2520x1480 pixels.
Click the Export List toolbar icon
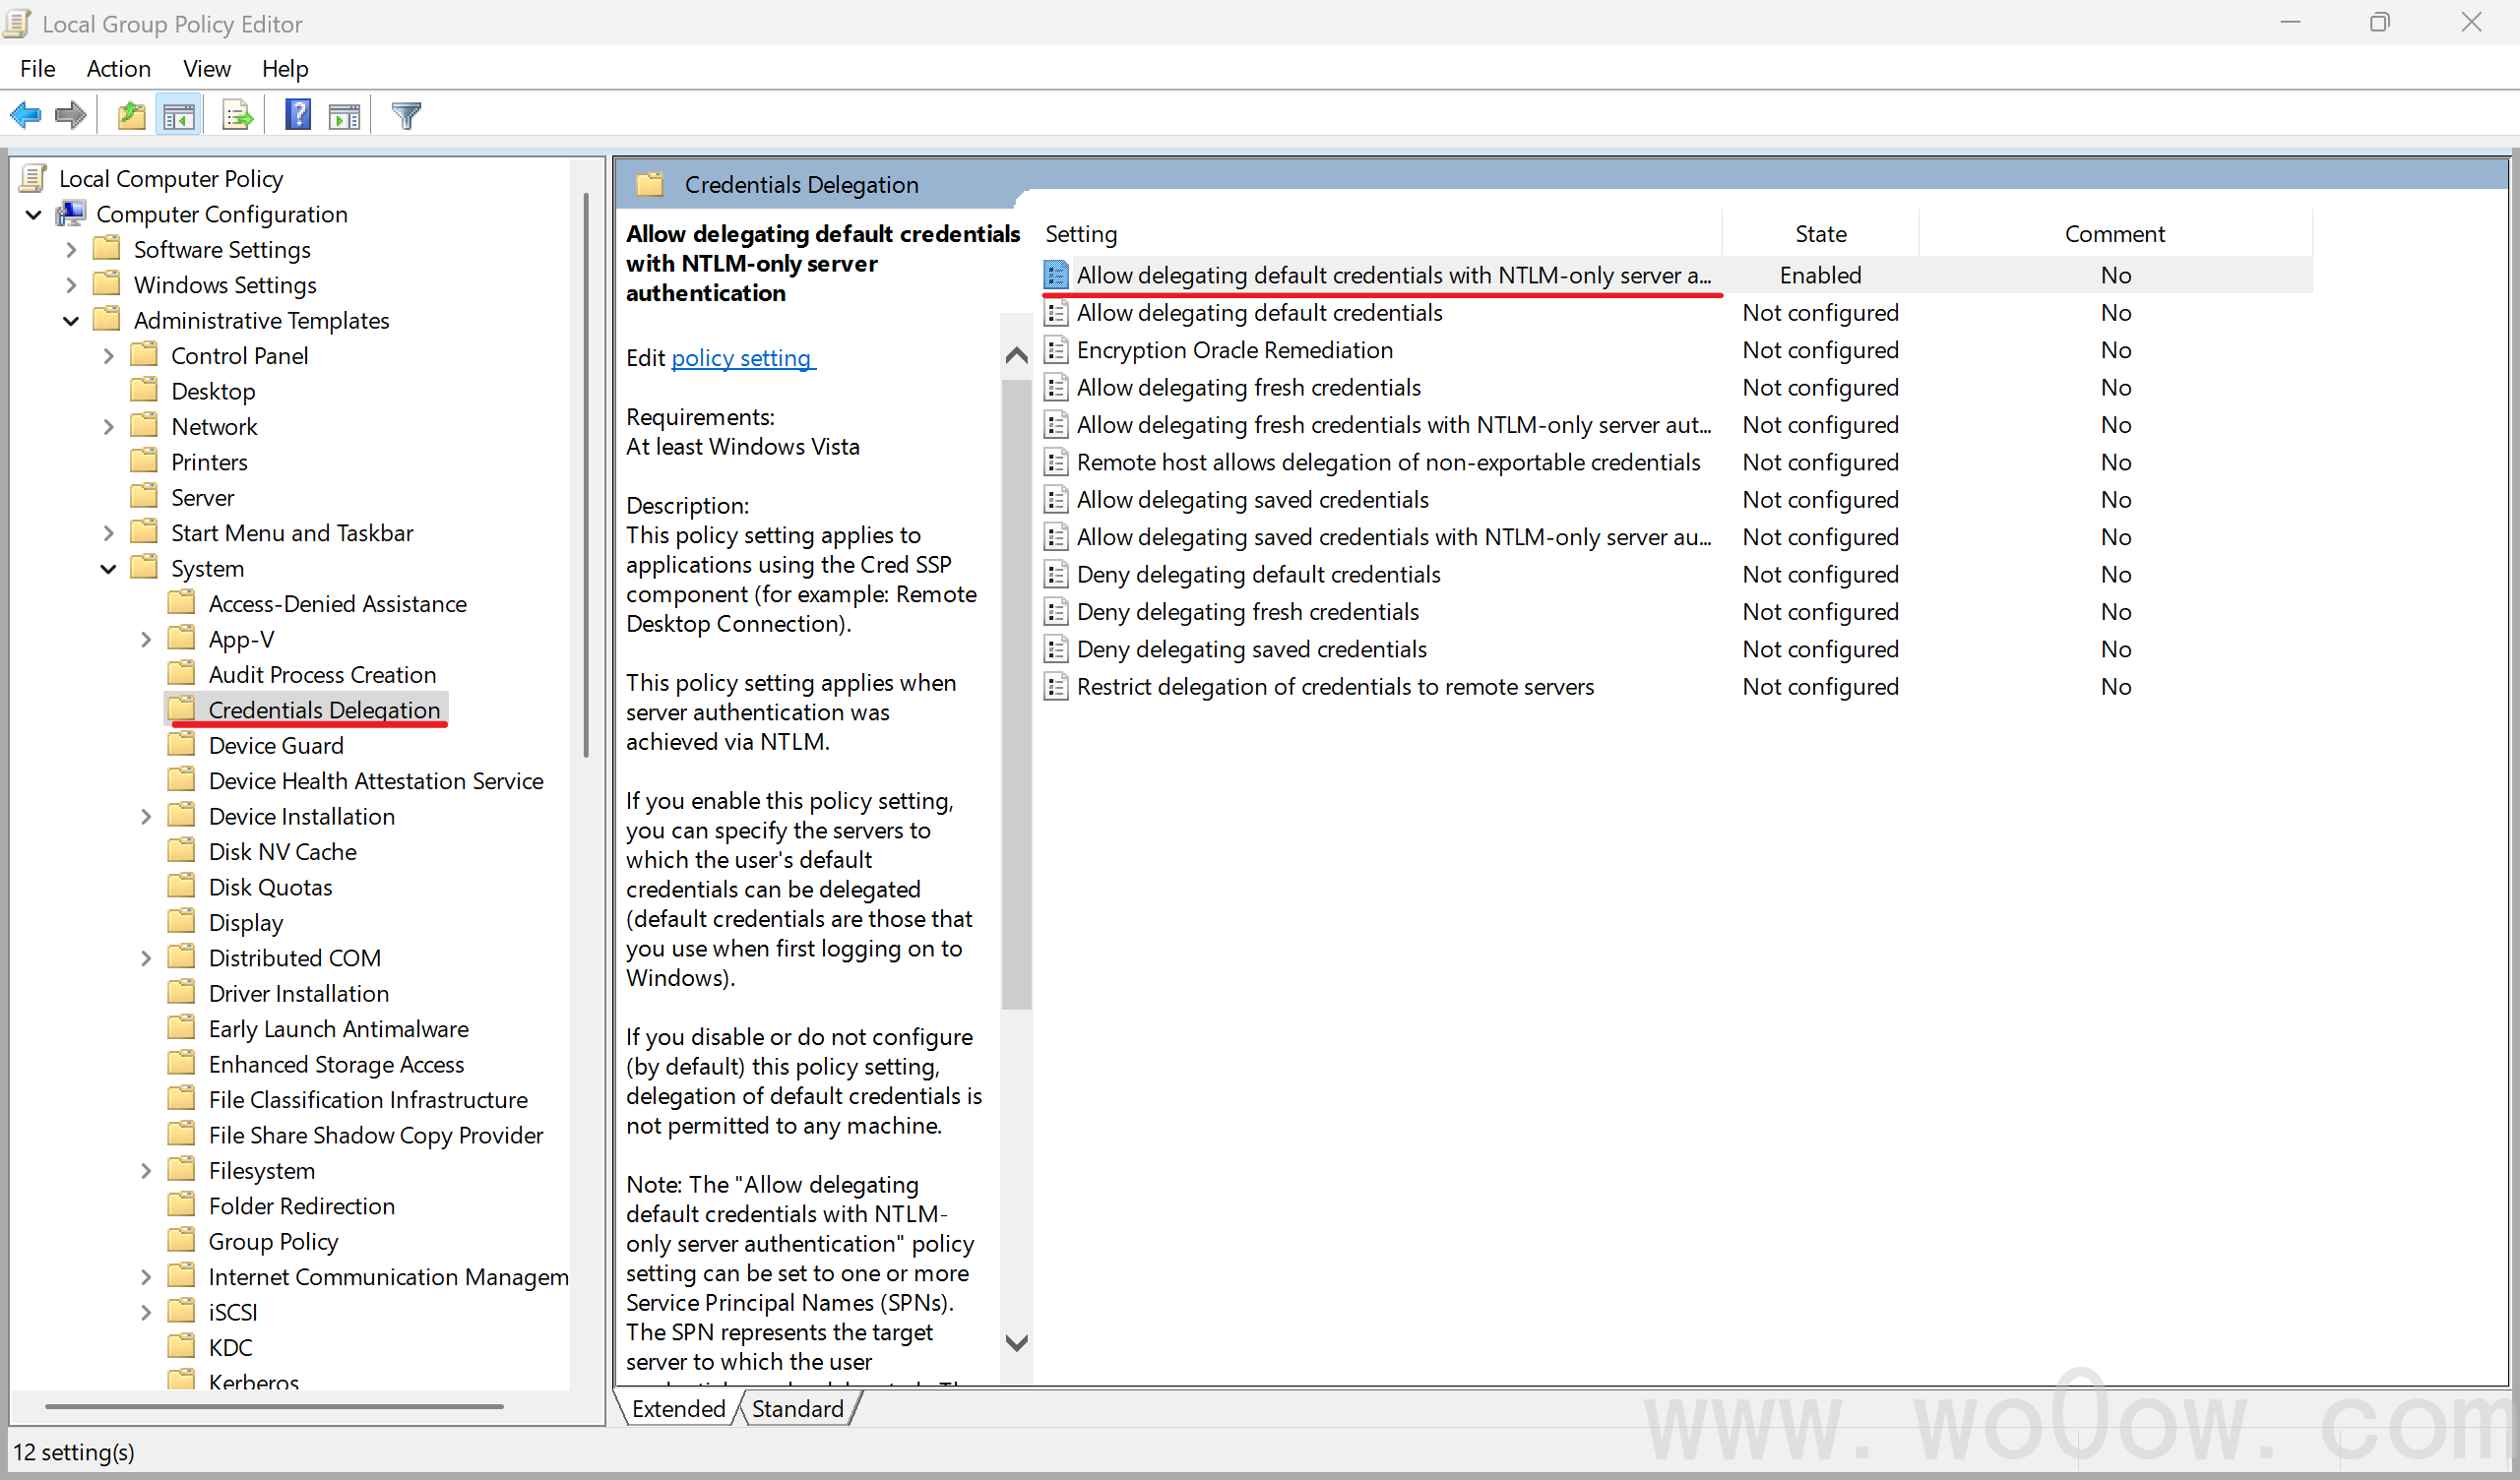pyautogui.click(x=237, y=115)
